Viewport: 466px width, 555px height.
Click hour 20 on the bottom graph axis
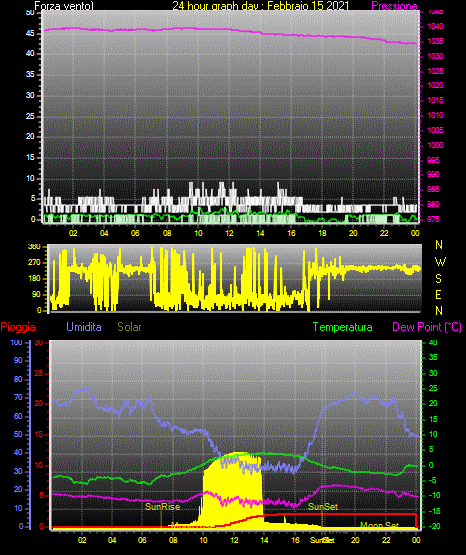point(355,540)
